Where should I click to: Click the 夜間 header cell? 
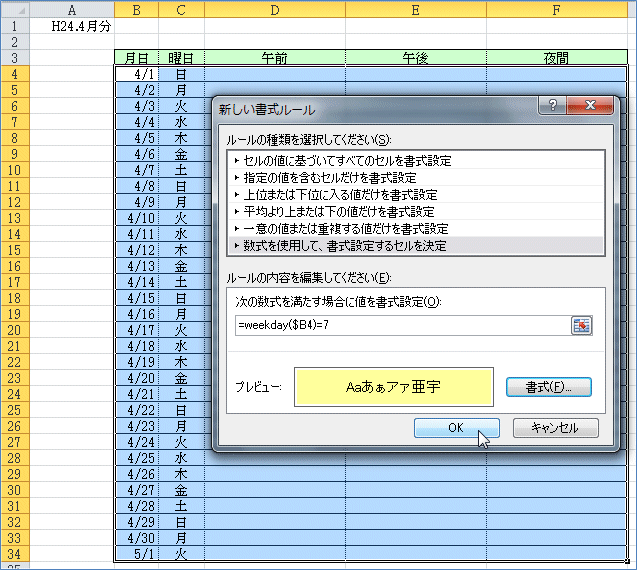tap(557, 58)
